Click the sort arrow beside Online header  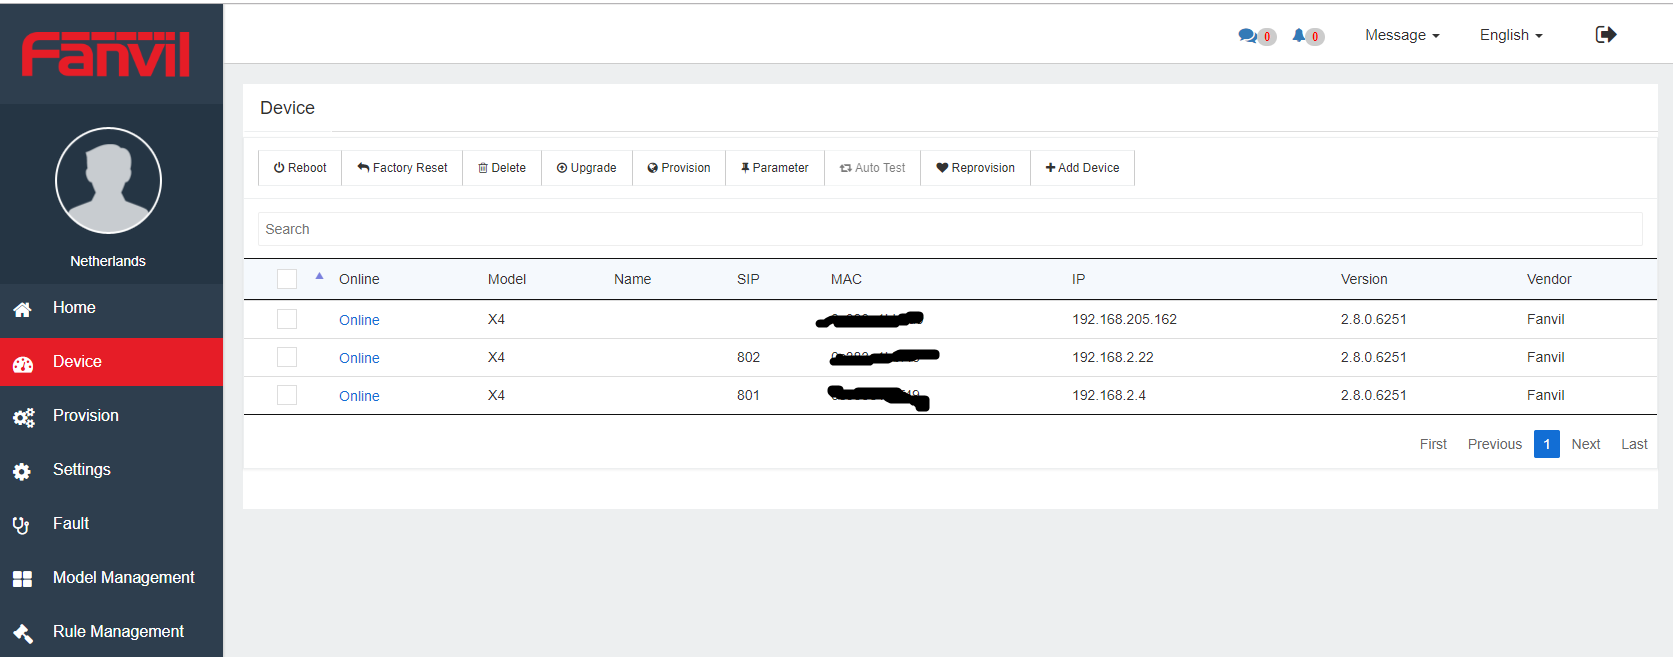[320, 276]
